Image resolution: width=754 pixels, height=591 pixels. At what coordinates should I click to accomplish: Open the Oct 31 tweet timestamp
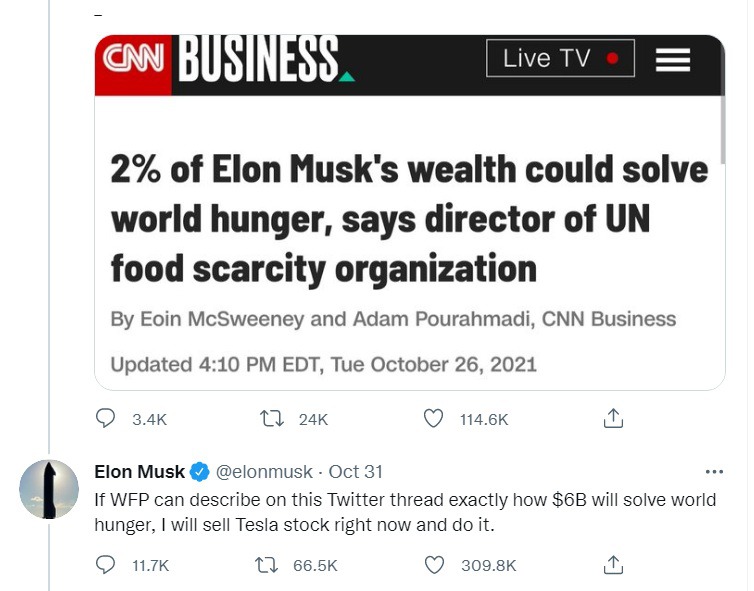coord(355,472)
